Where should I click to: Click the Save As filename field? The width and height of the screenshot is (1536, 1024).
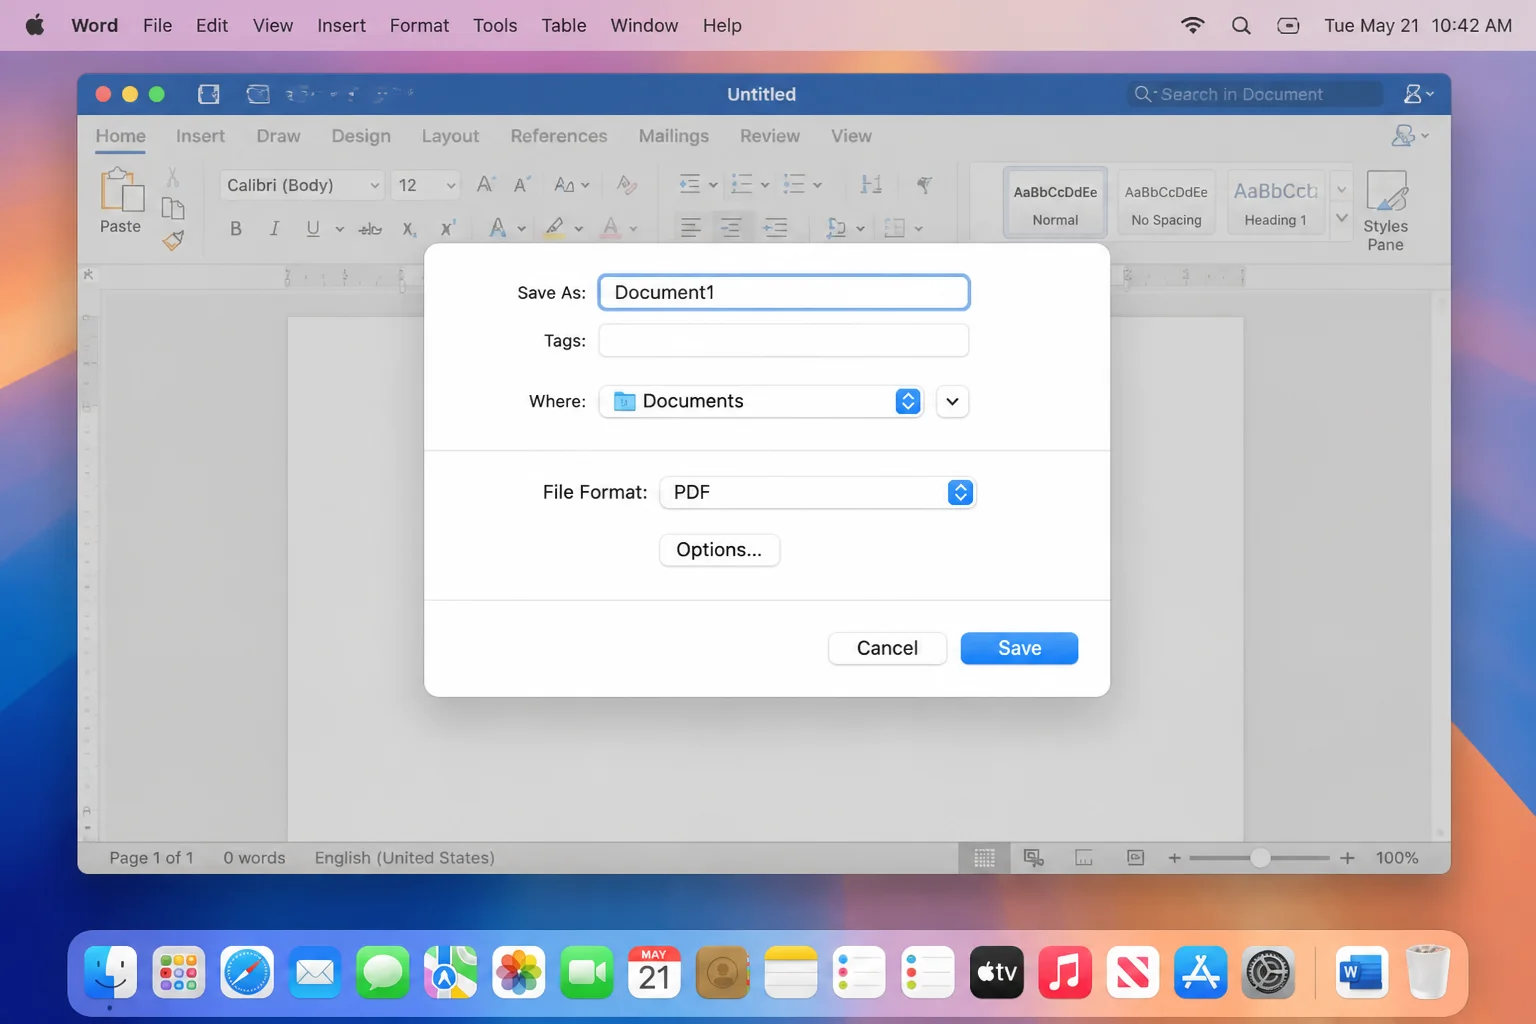coord(783,292)
